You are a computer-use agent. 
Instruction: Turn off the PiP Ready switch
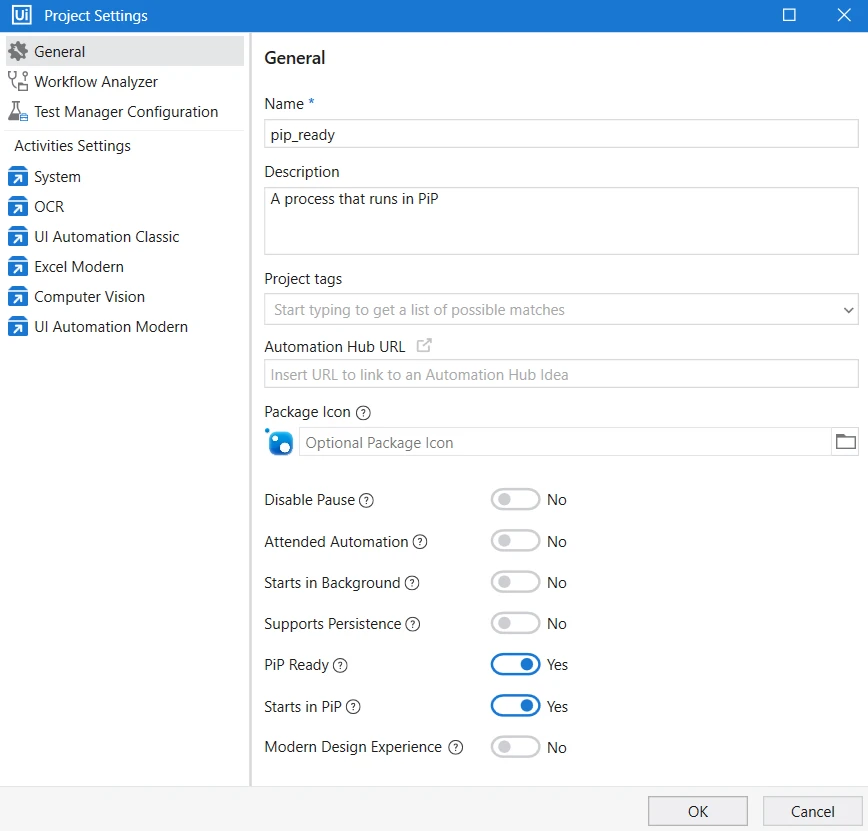(x=515, y=664)
